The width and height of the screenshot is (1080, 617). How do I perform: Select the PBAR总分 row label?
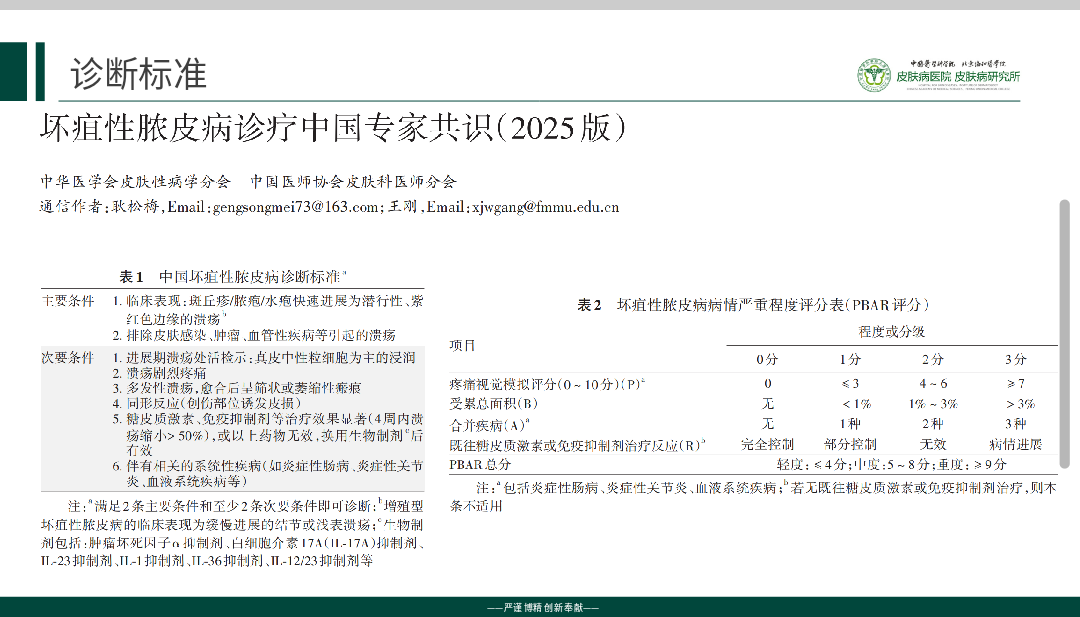pos(481,464)
